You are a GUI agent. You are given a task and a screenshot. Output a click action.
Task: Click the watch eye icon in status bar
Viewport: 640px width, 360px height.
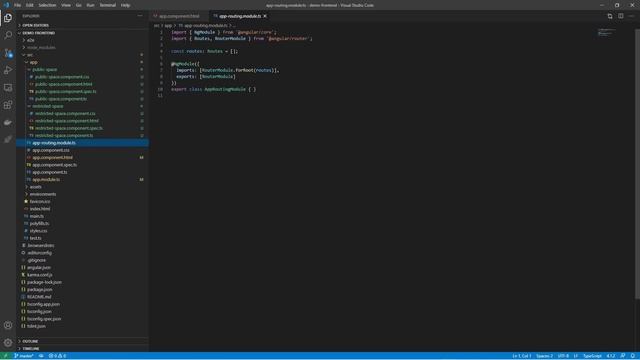click(x=41, y=356)
